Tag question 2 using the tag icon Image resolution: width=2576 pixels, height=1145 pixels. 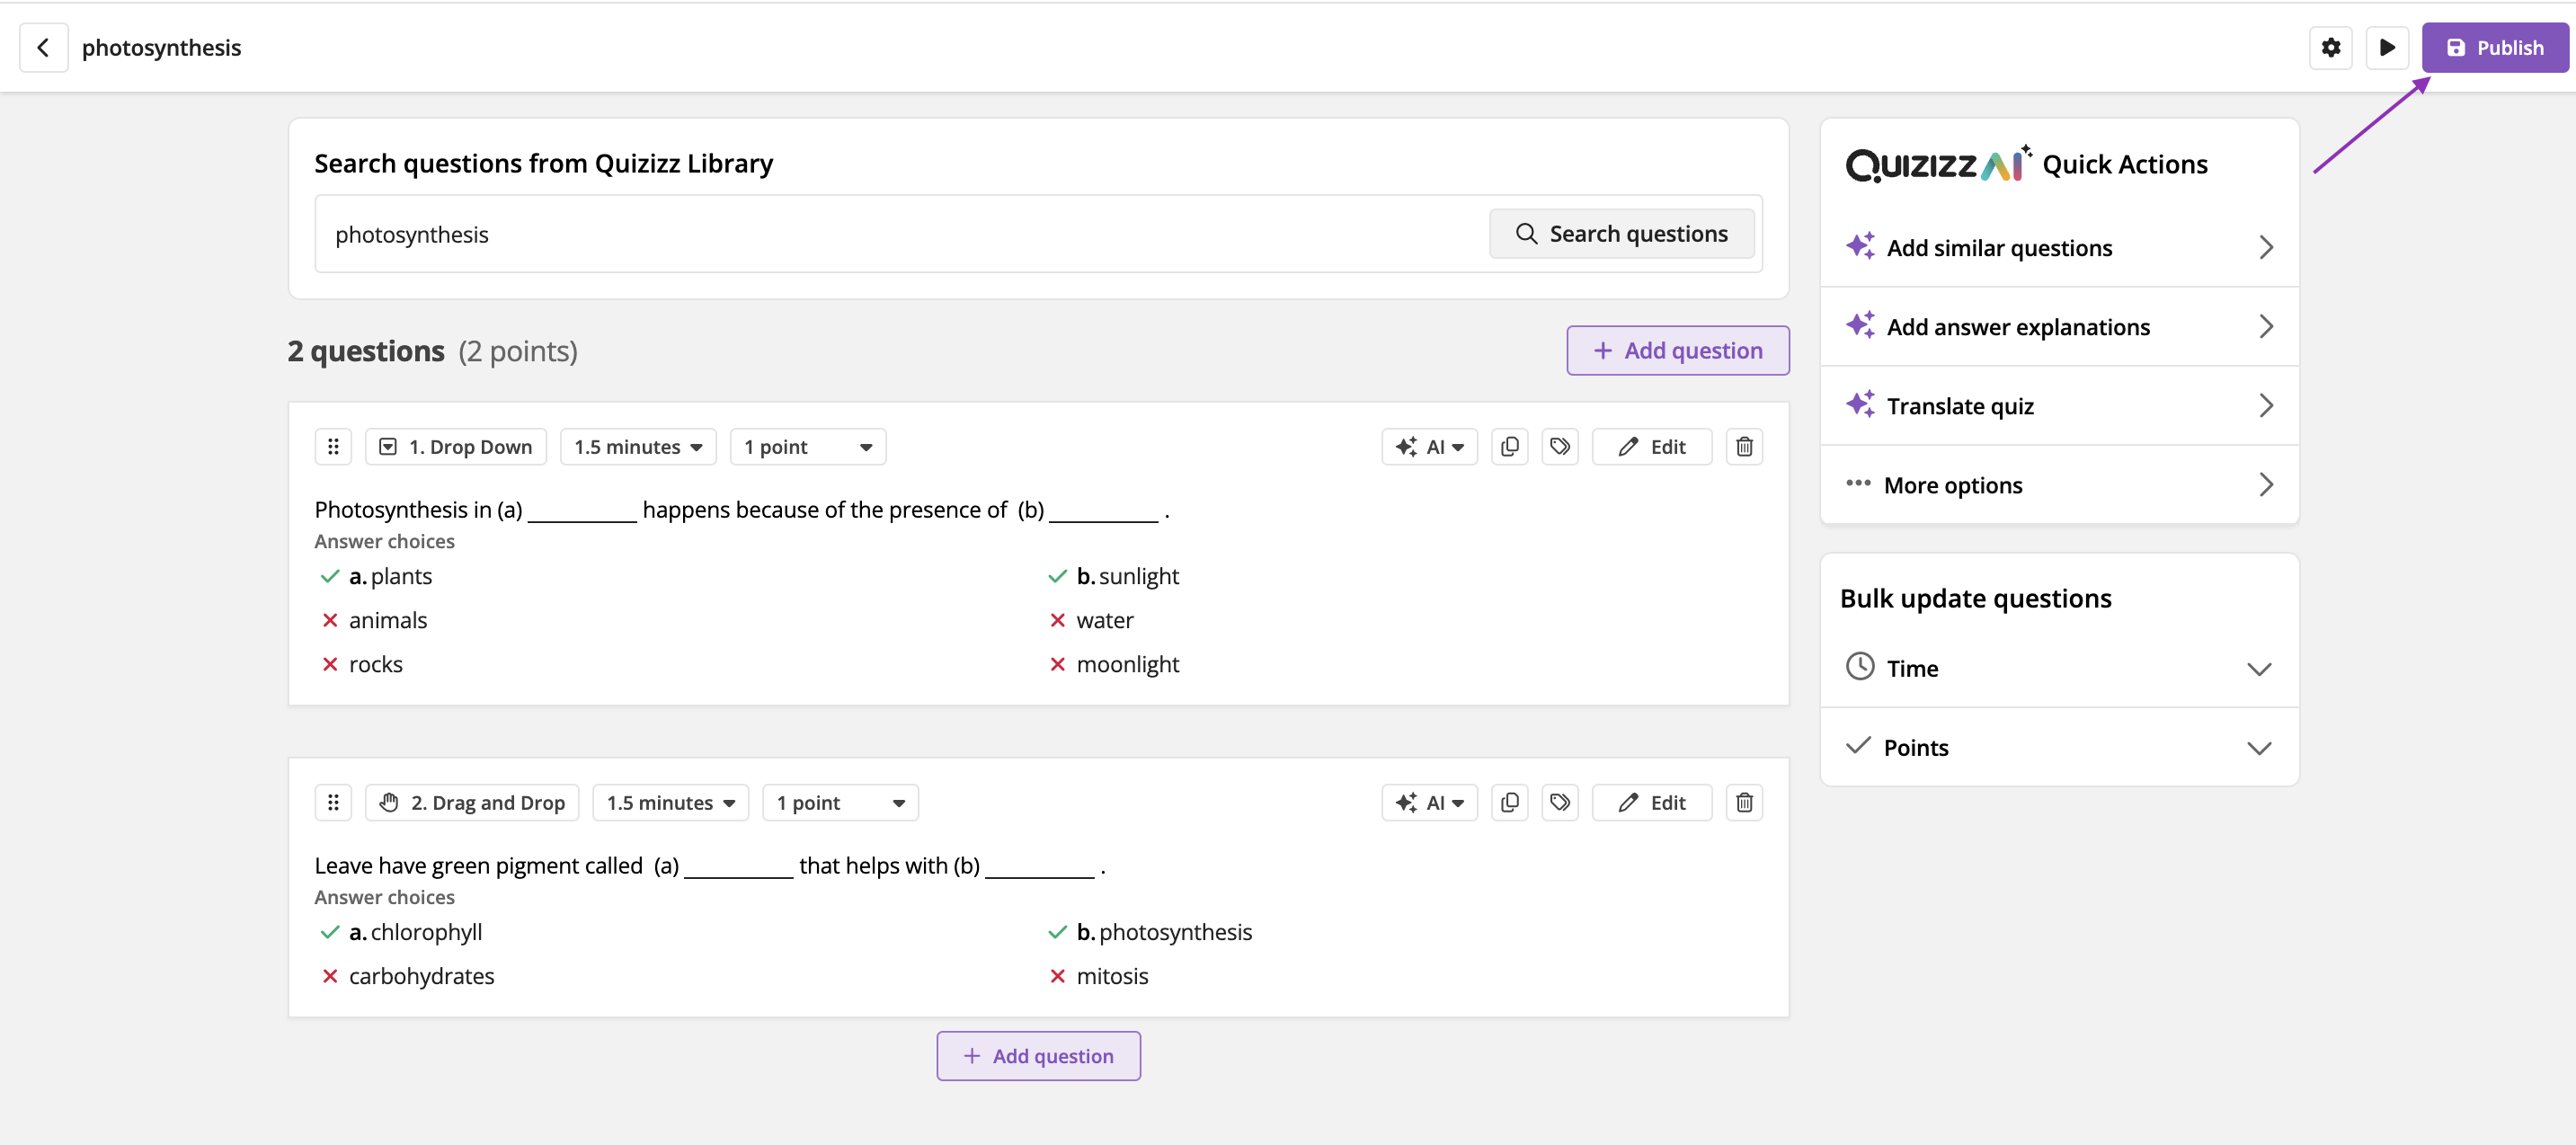(x=1559, y=803)
